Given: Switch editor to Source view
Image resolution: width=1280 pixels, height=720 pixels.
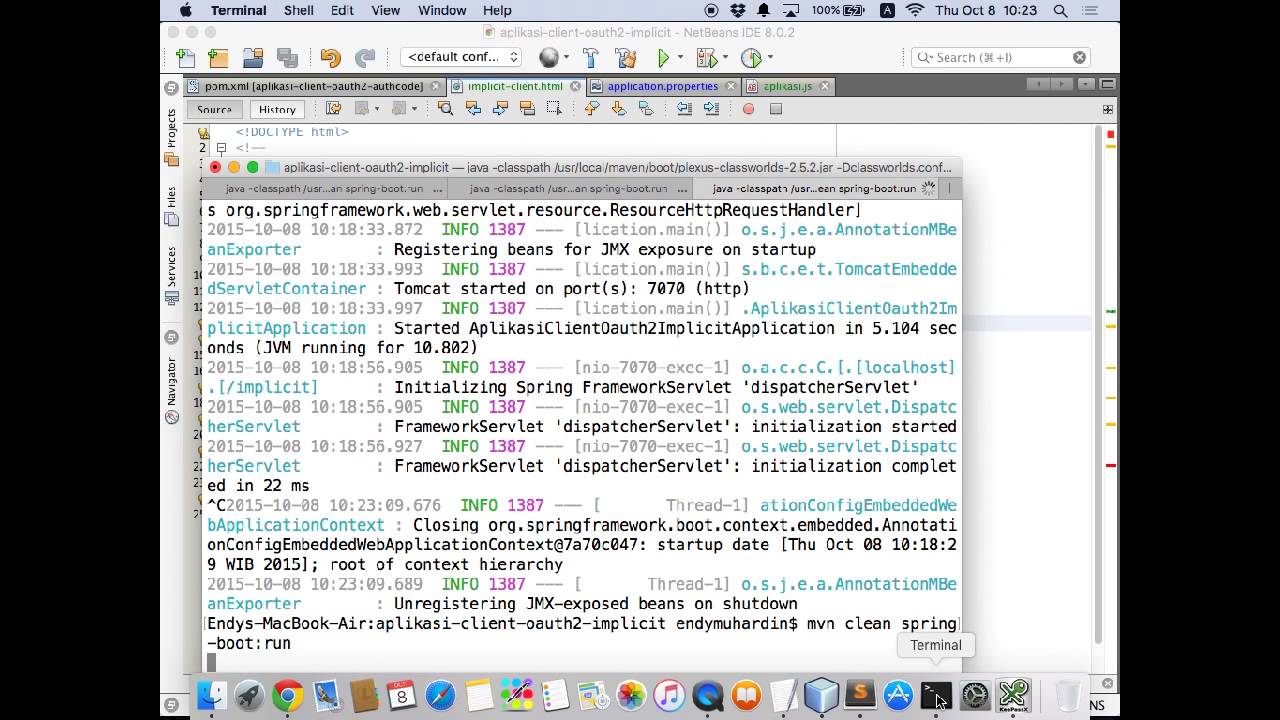Looking at the screenshot, I should (x=214, y=109).
